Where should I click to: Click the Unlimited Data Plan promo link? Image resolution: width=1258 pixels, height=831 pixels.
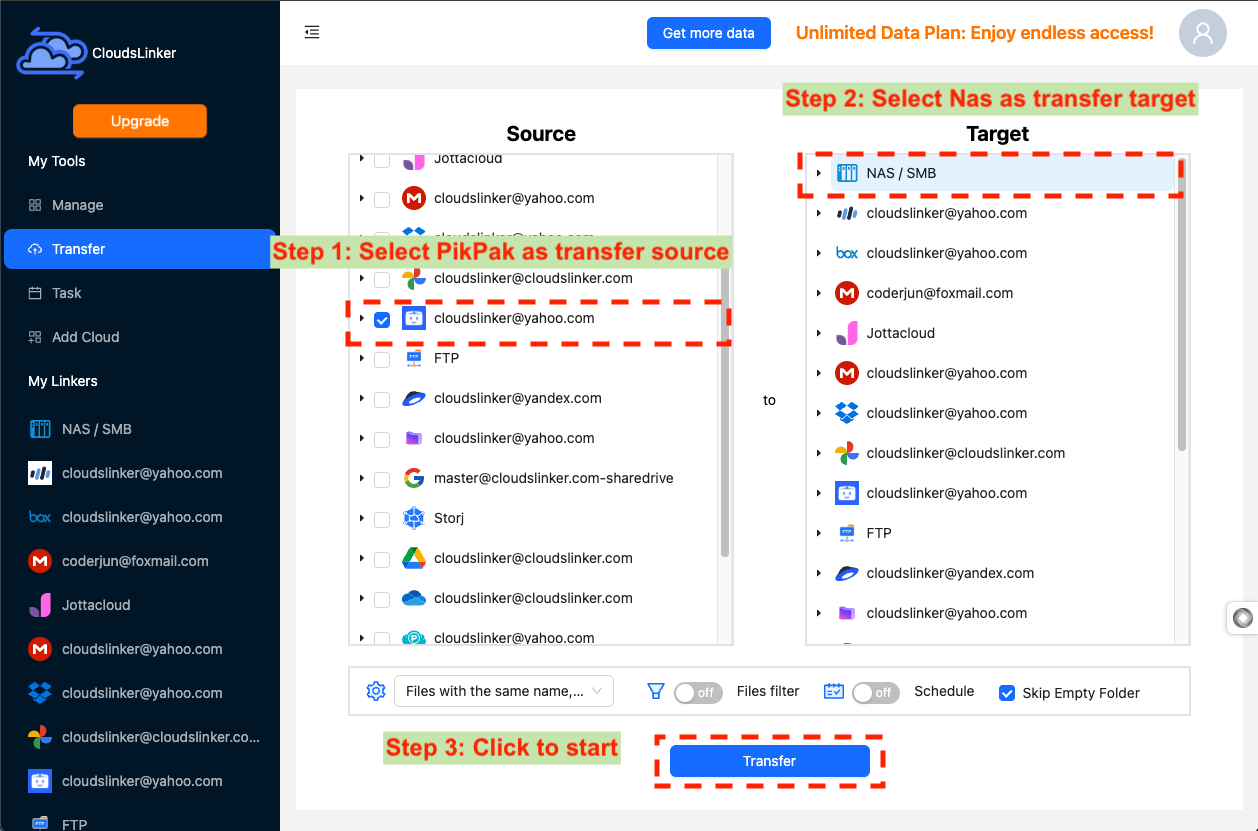[975, 33]
